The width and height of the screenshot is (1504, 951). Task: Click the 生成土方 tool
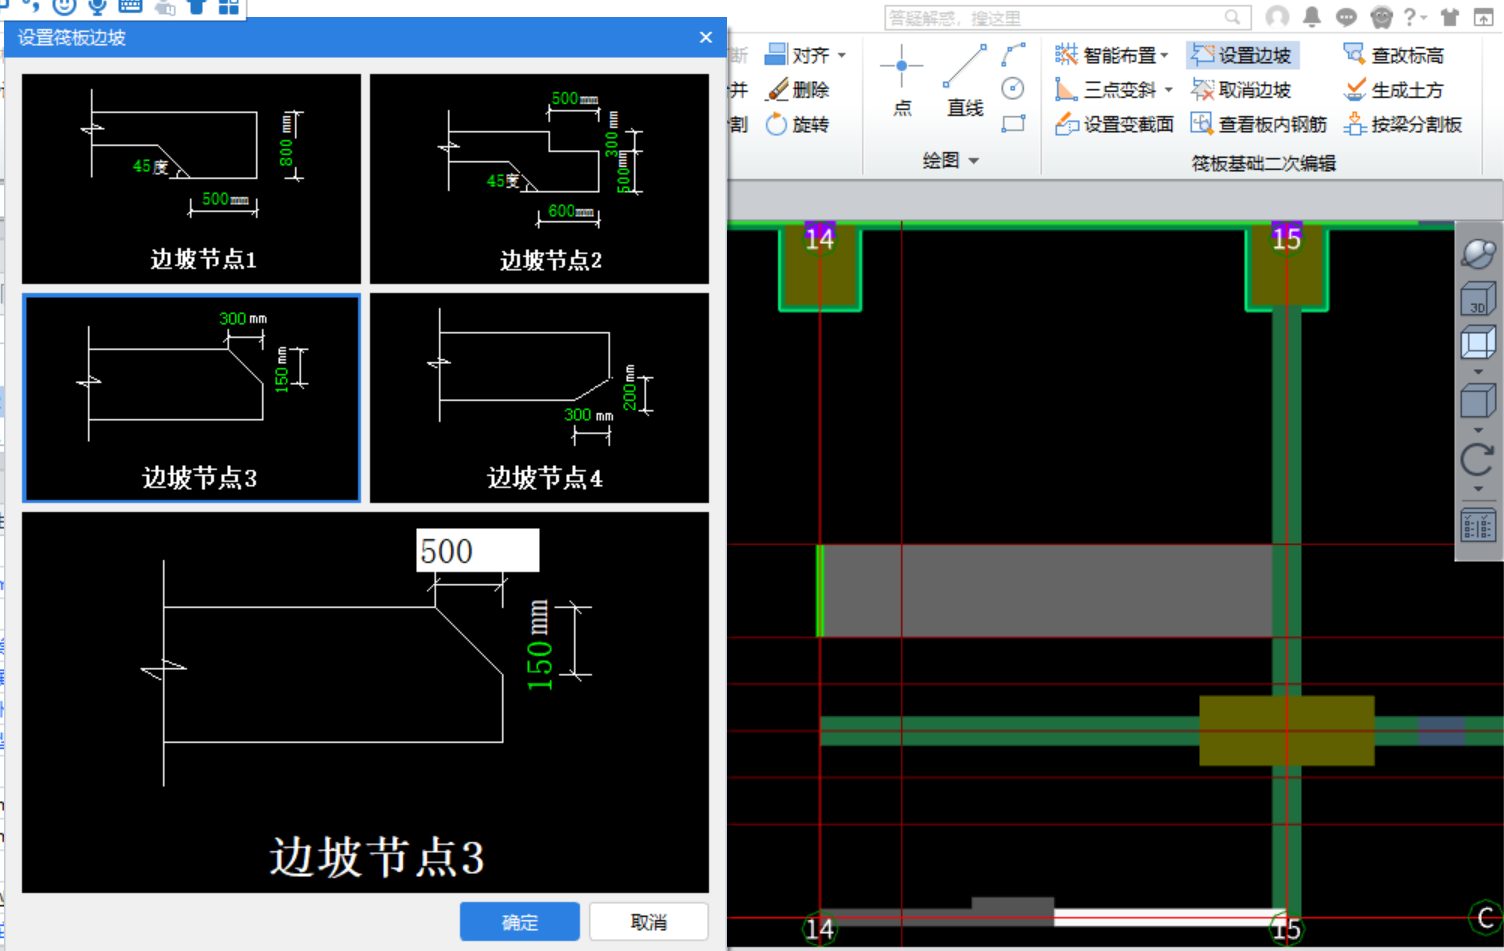pyautogui.click(x=1393, y=90)
